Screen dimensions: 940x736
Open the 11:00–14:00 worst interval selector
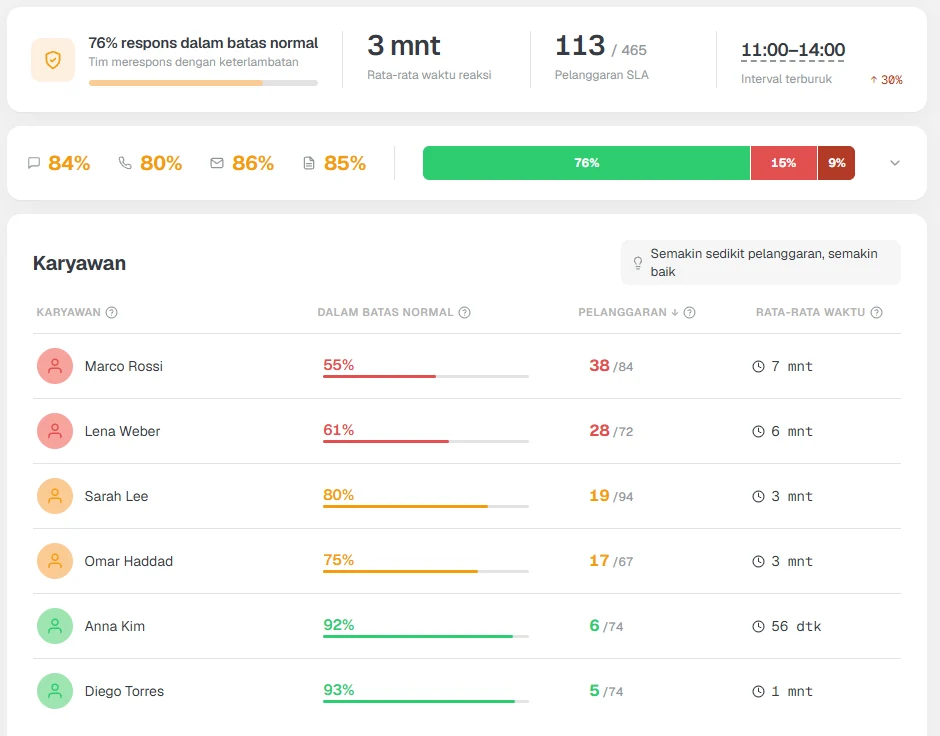pos(793,50)
